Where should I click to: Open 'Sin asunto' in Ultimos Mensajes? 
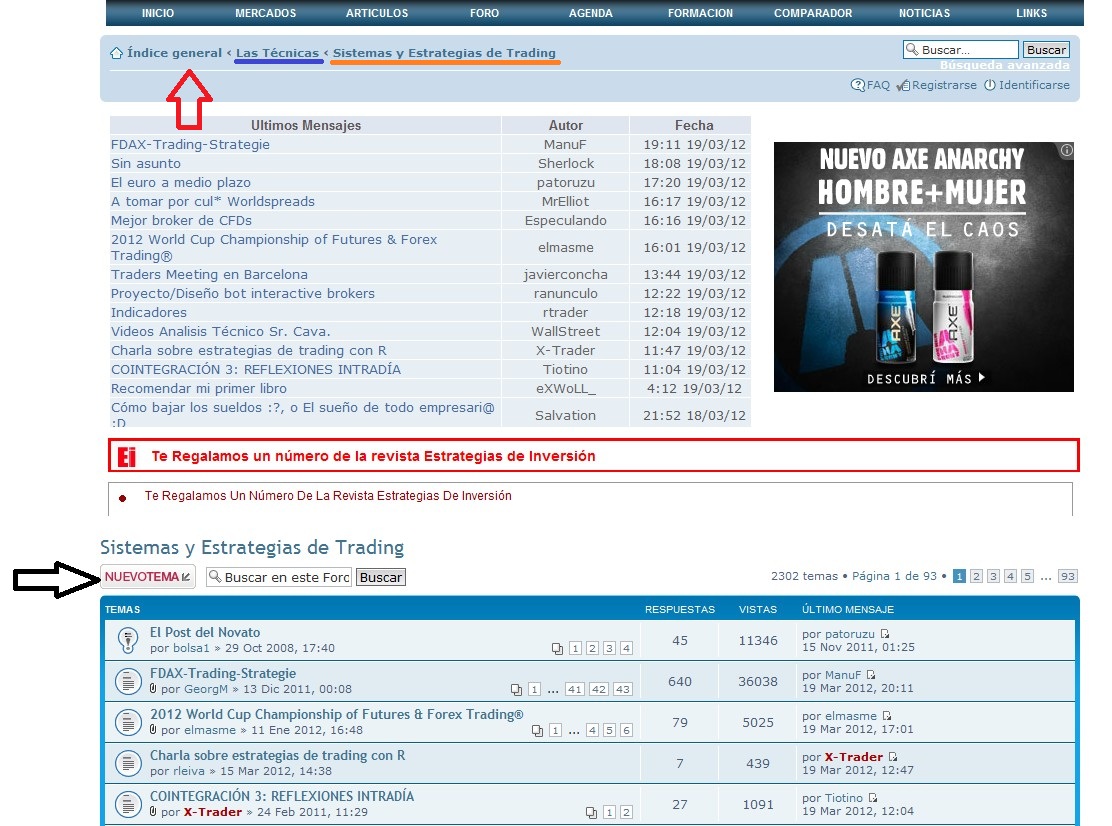click(x=145, y=164)
